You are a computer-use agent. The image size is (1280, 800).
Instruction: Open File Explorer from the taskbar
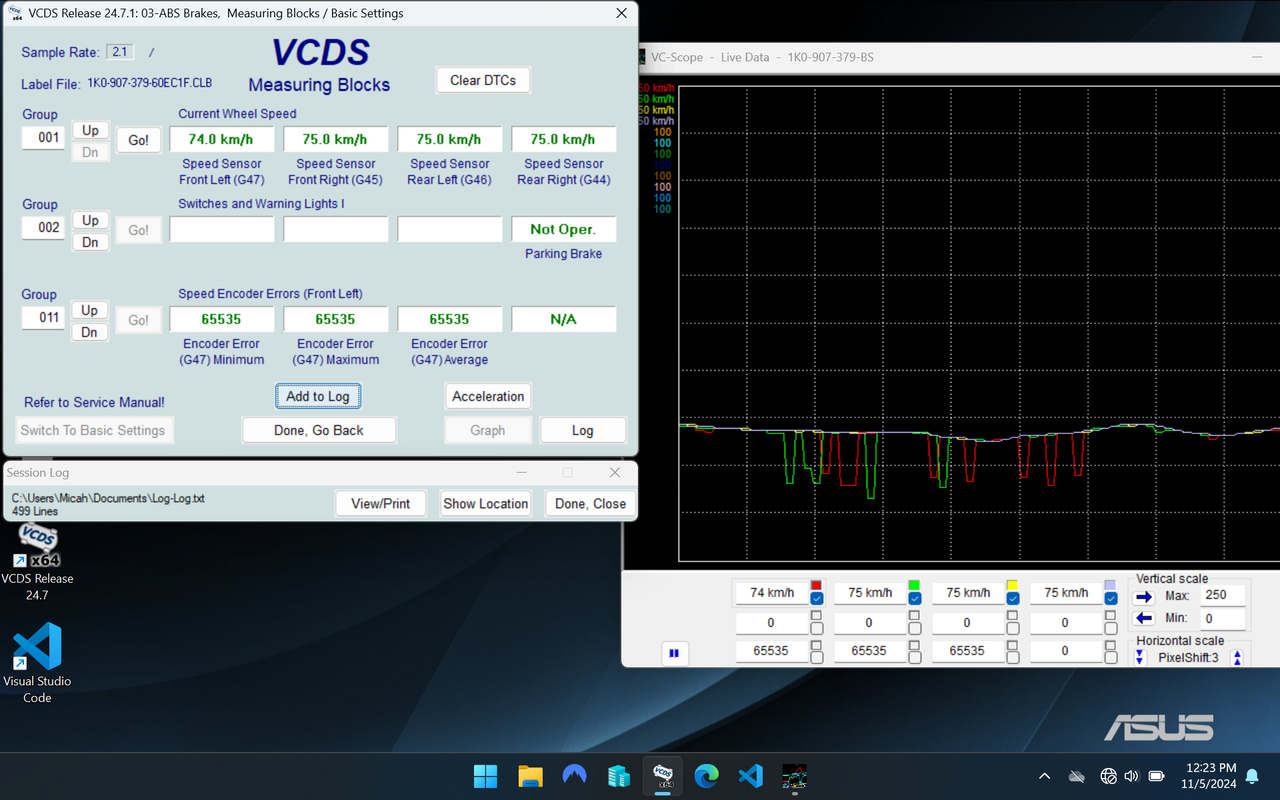coord(530,776)
